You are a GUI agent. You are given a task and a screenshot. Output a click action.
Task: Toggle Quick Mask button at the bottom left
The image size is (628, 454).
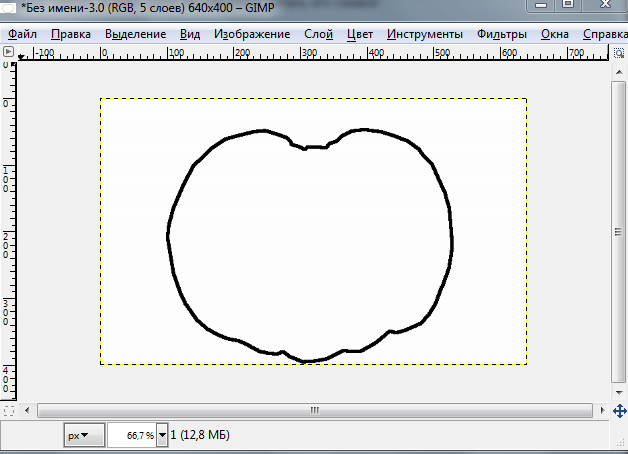[8, 411]
